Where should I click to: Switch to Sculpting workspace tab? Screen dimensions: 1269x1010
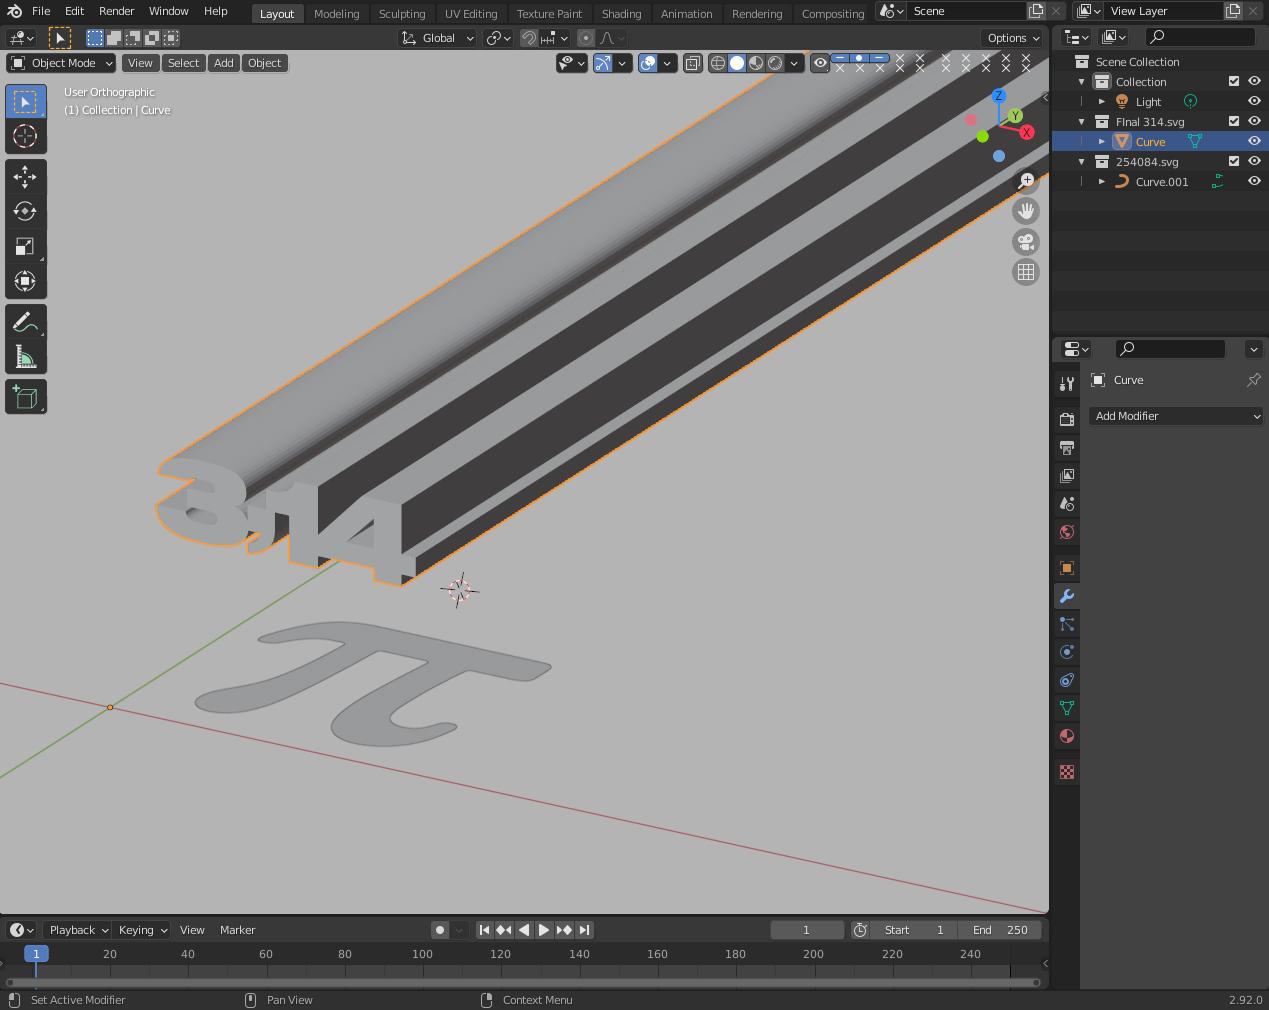402,13
